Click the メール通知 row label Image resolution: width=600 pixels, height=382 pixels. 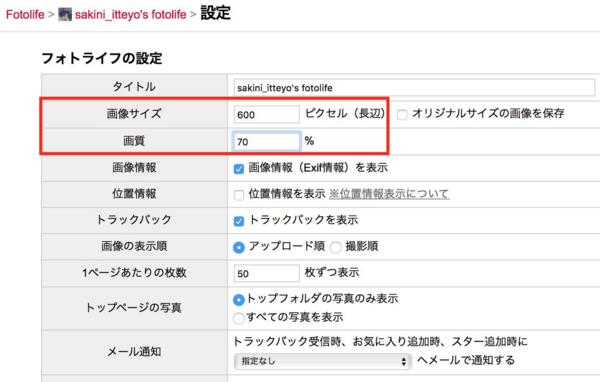pos(134,351)
